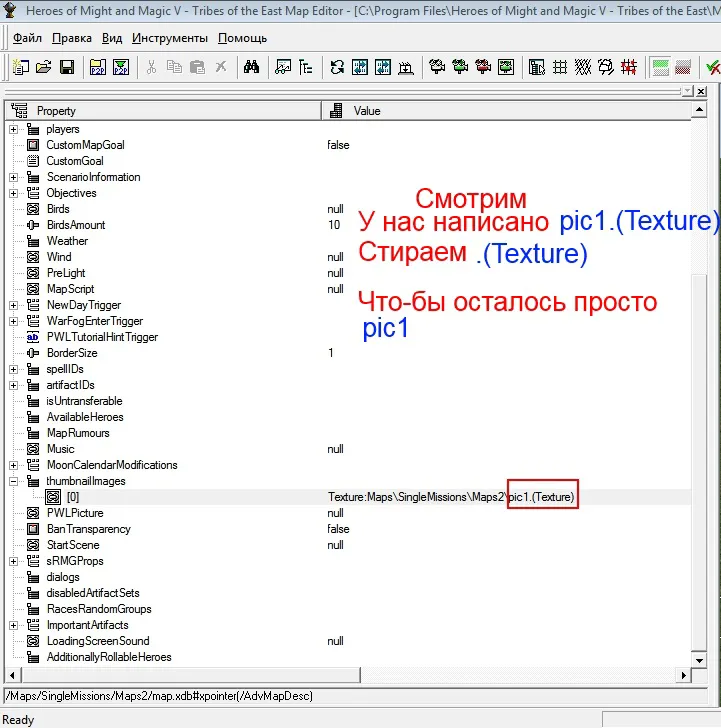The height and width of the screenshot is (728, 721).
Task: Click the properties panel toolbar icon
Action: point(537,68)
